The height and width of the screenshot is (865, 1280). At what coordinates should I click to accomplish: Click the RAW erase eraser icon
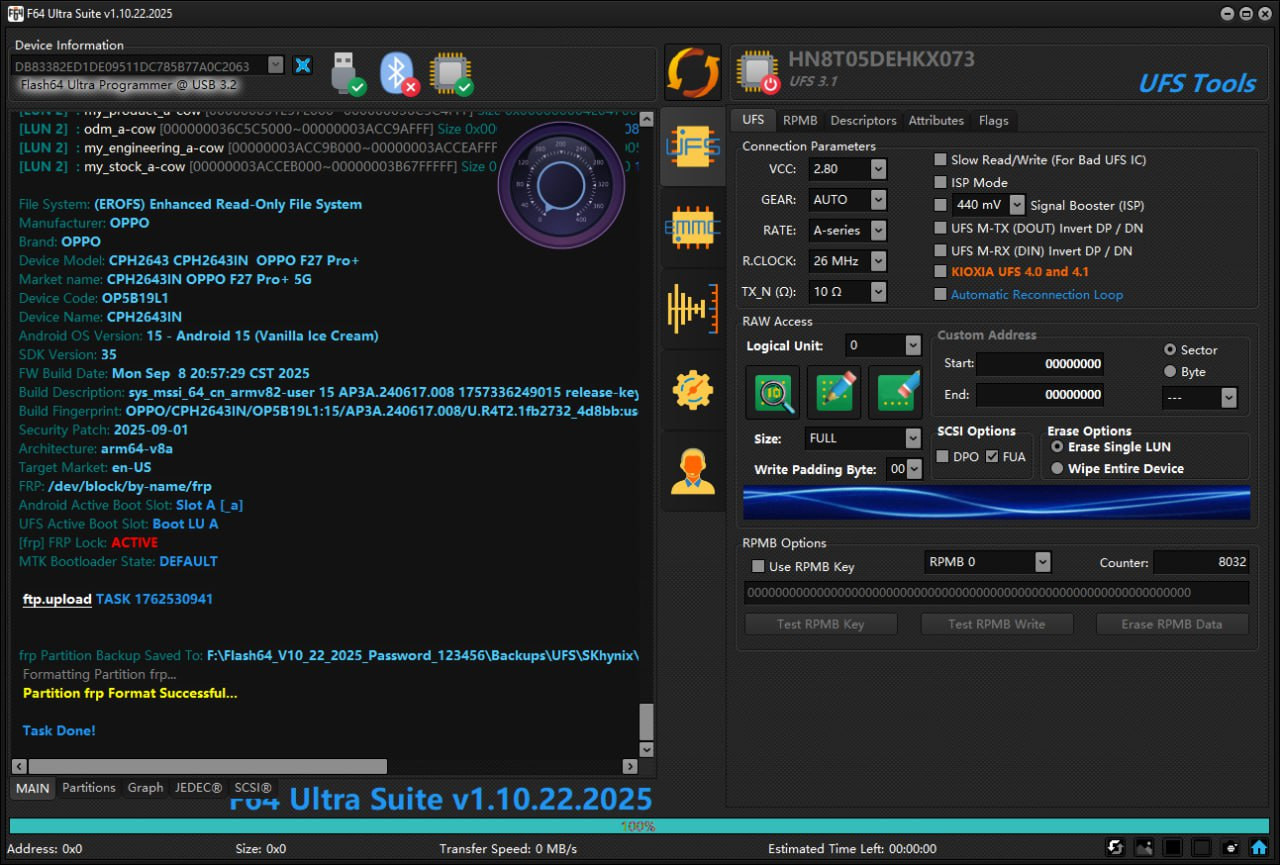pos(894,392)
